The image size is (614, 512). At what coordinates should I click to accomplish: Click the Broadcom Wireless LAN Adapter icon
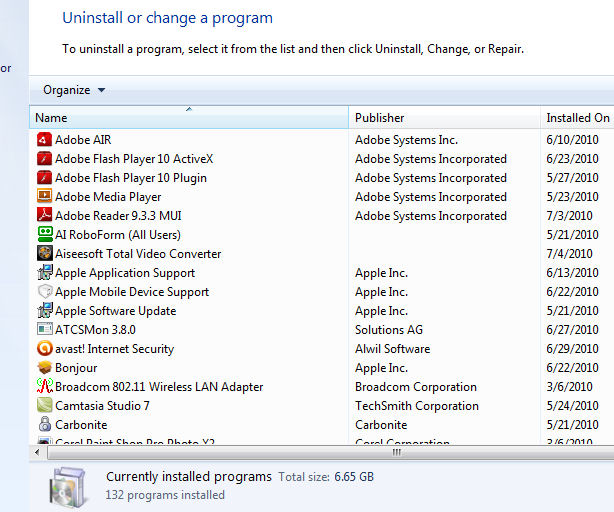pos(45,386)
